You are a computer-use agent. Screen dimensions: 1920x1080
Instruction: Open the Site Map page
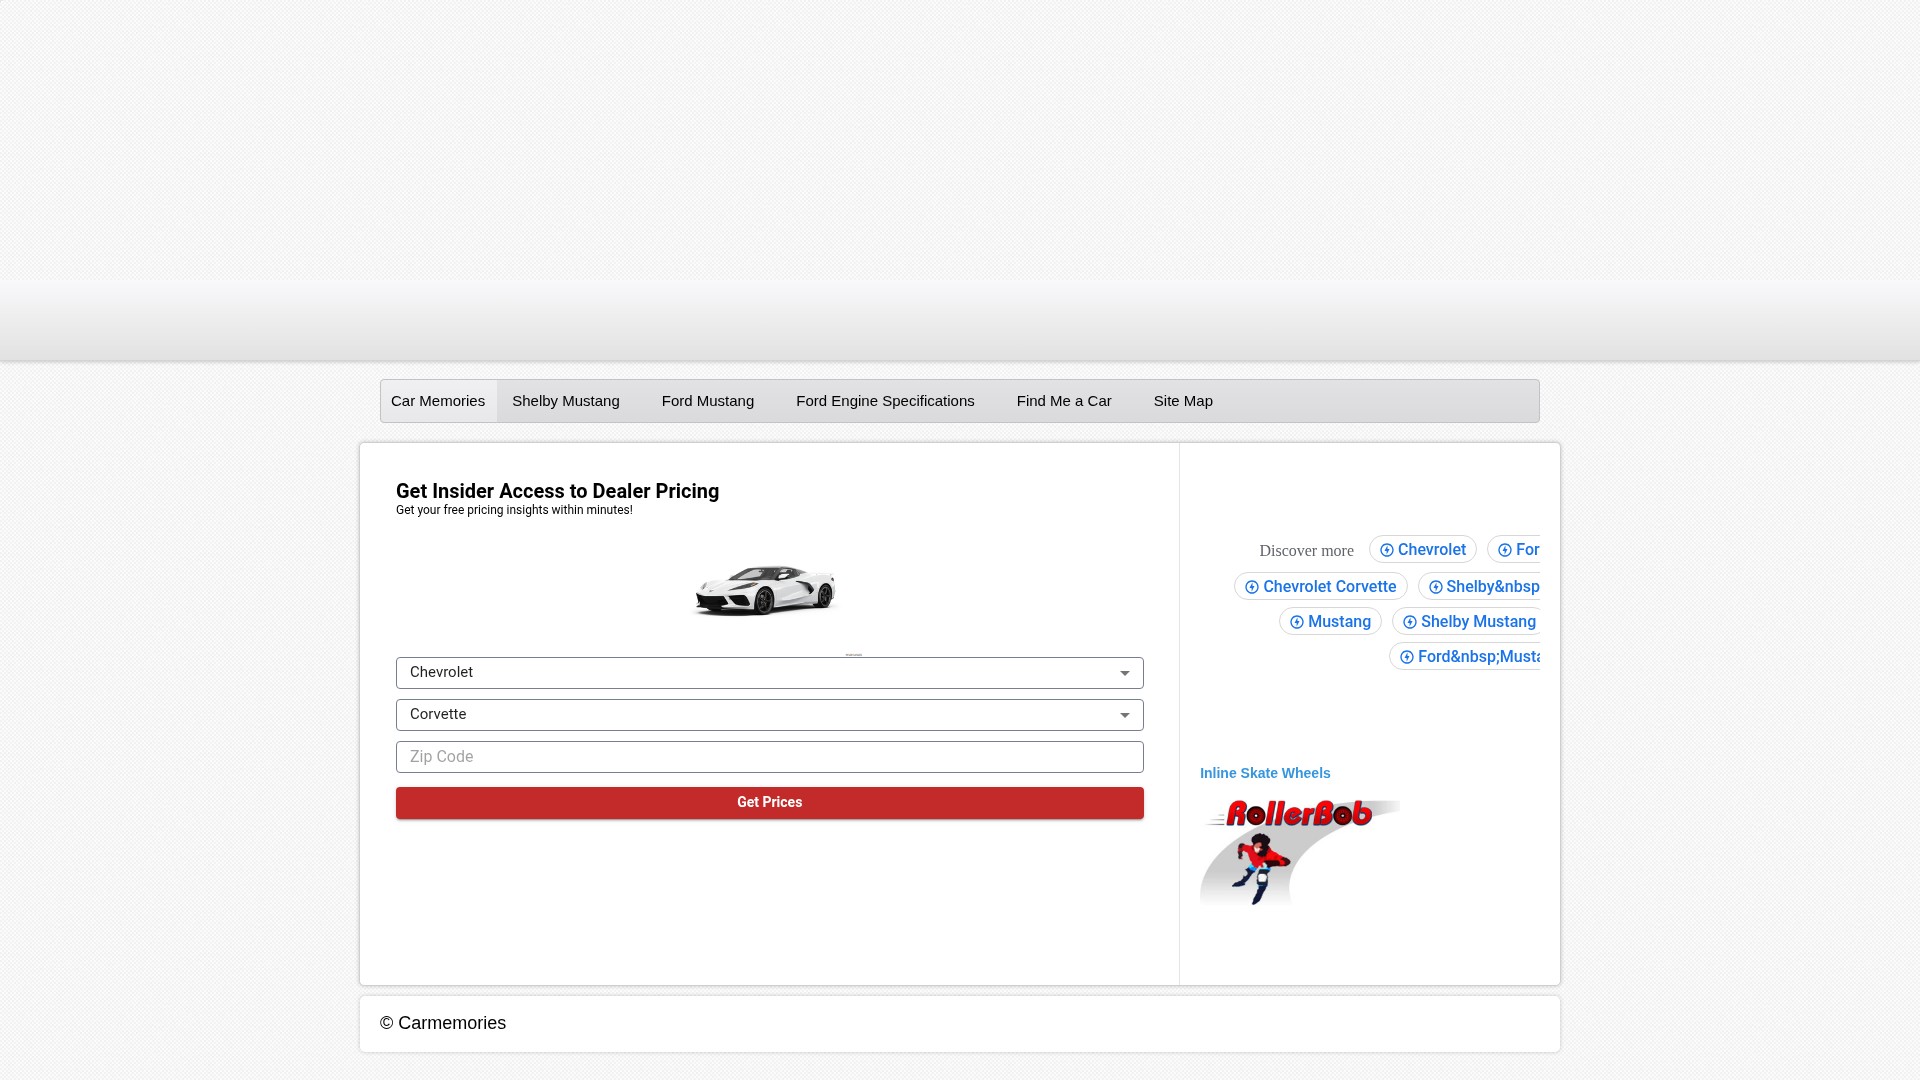click(x=1183, y=401)
